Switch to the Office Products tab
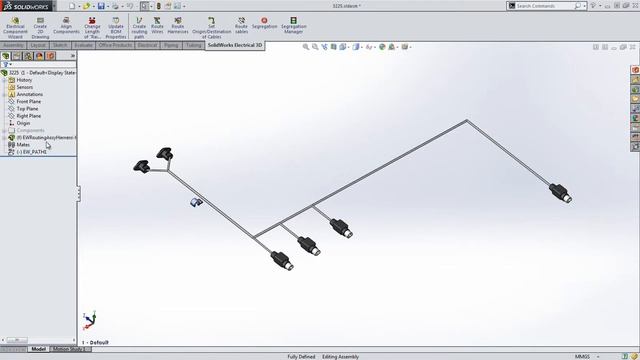The width and height of the screenshot is (640, 360). (115, 45)
